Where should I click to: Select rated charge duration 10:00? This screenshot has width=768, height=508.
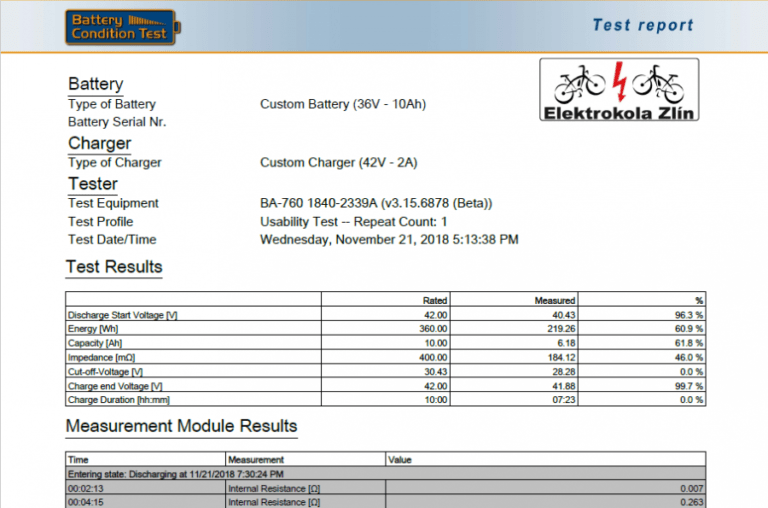coord(435,400)
